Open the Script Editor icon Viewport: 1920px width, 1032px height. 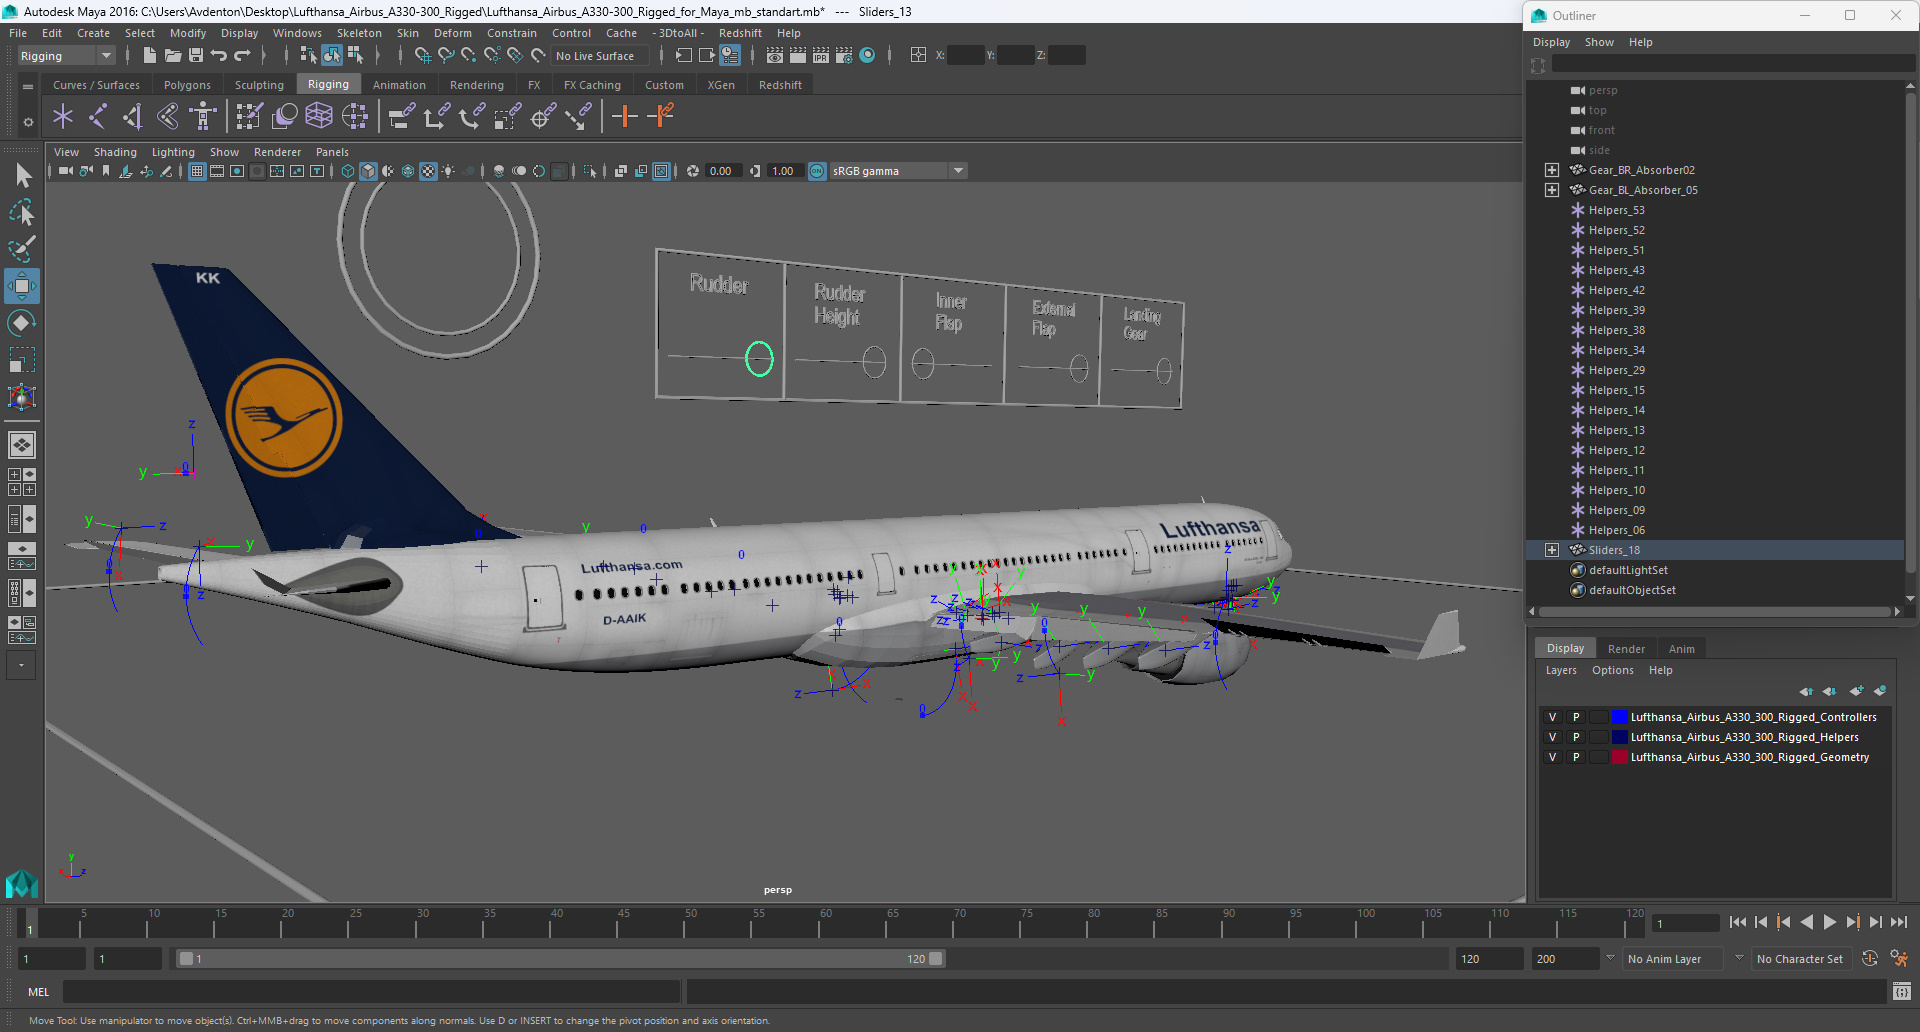point(1902,991)
